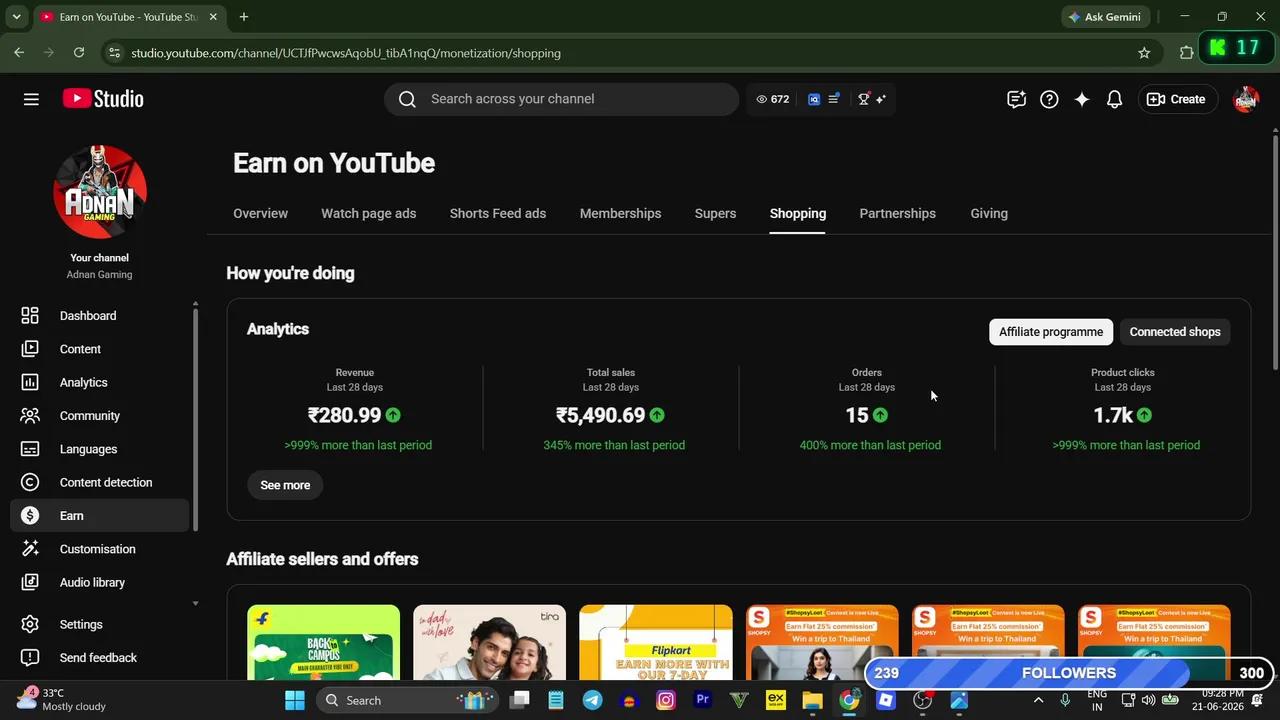Open Instagram from the taskbar
The height and width of the screenshot is (720, 1280).
click(666, 700)
